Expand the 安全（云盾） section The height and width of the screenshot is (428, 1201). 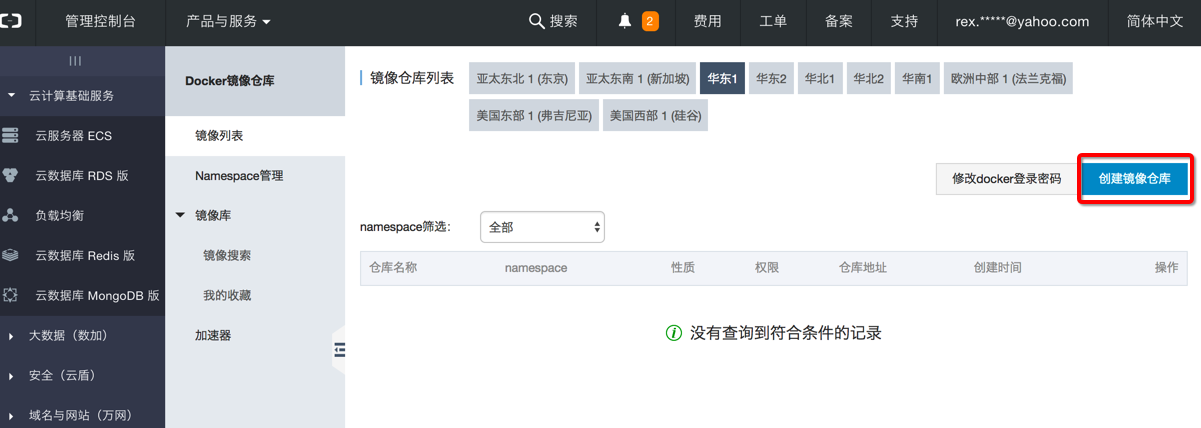(x=11, y=376)
